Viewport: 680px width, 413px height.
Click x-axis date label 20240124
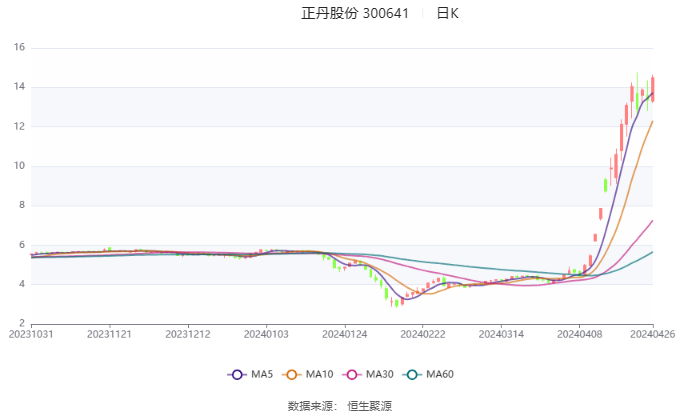[x=345, y=334]
